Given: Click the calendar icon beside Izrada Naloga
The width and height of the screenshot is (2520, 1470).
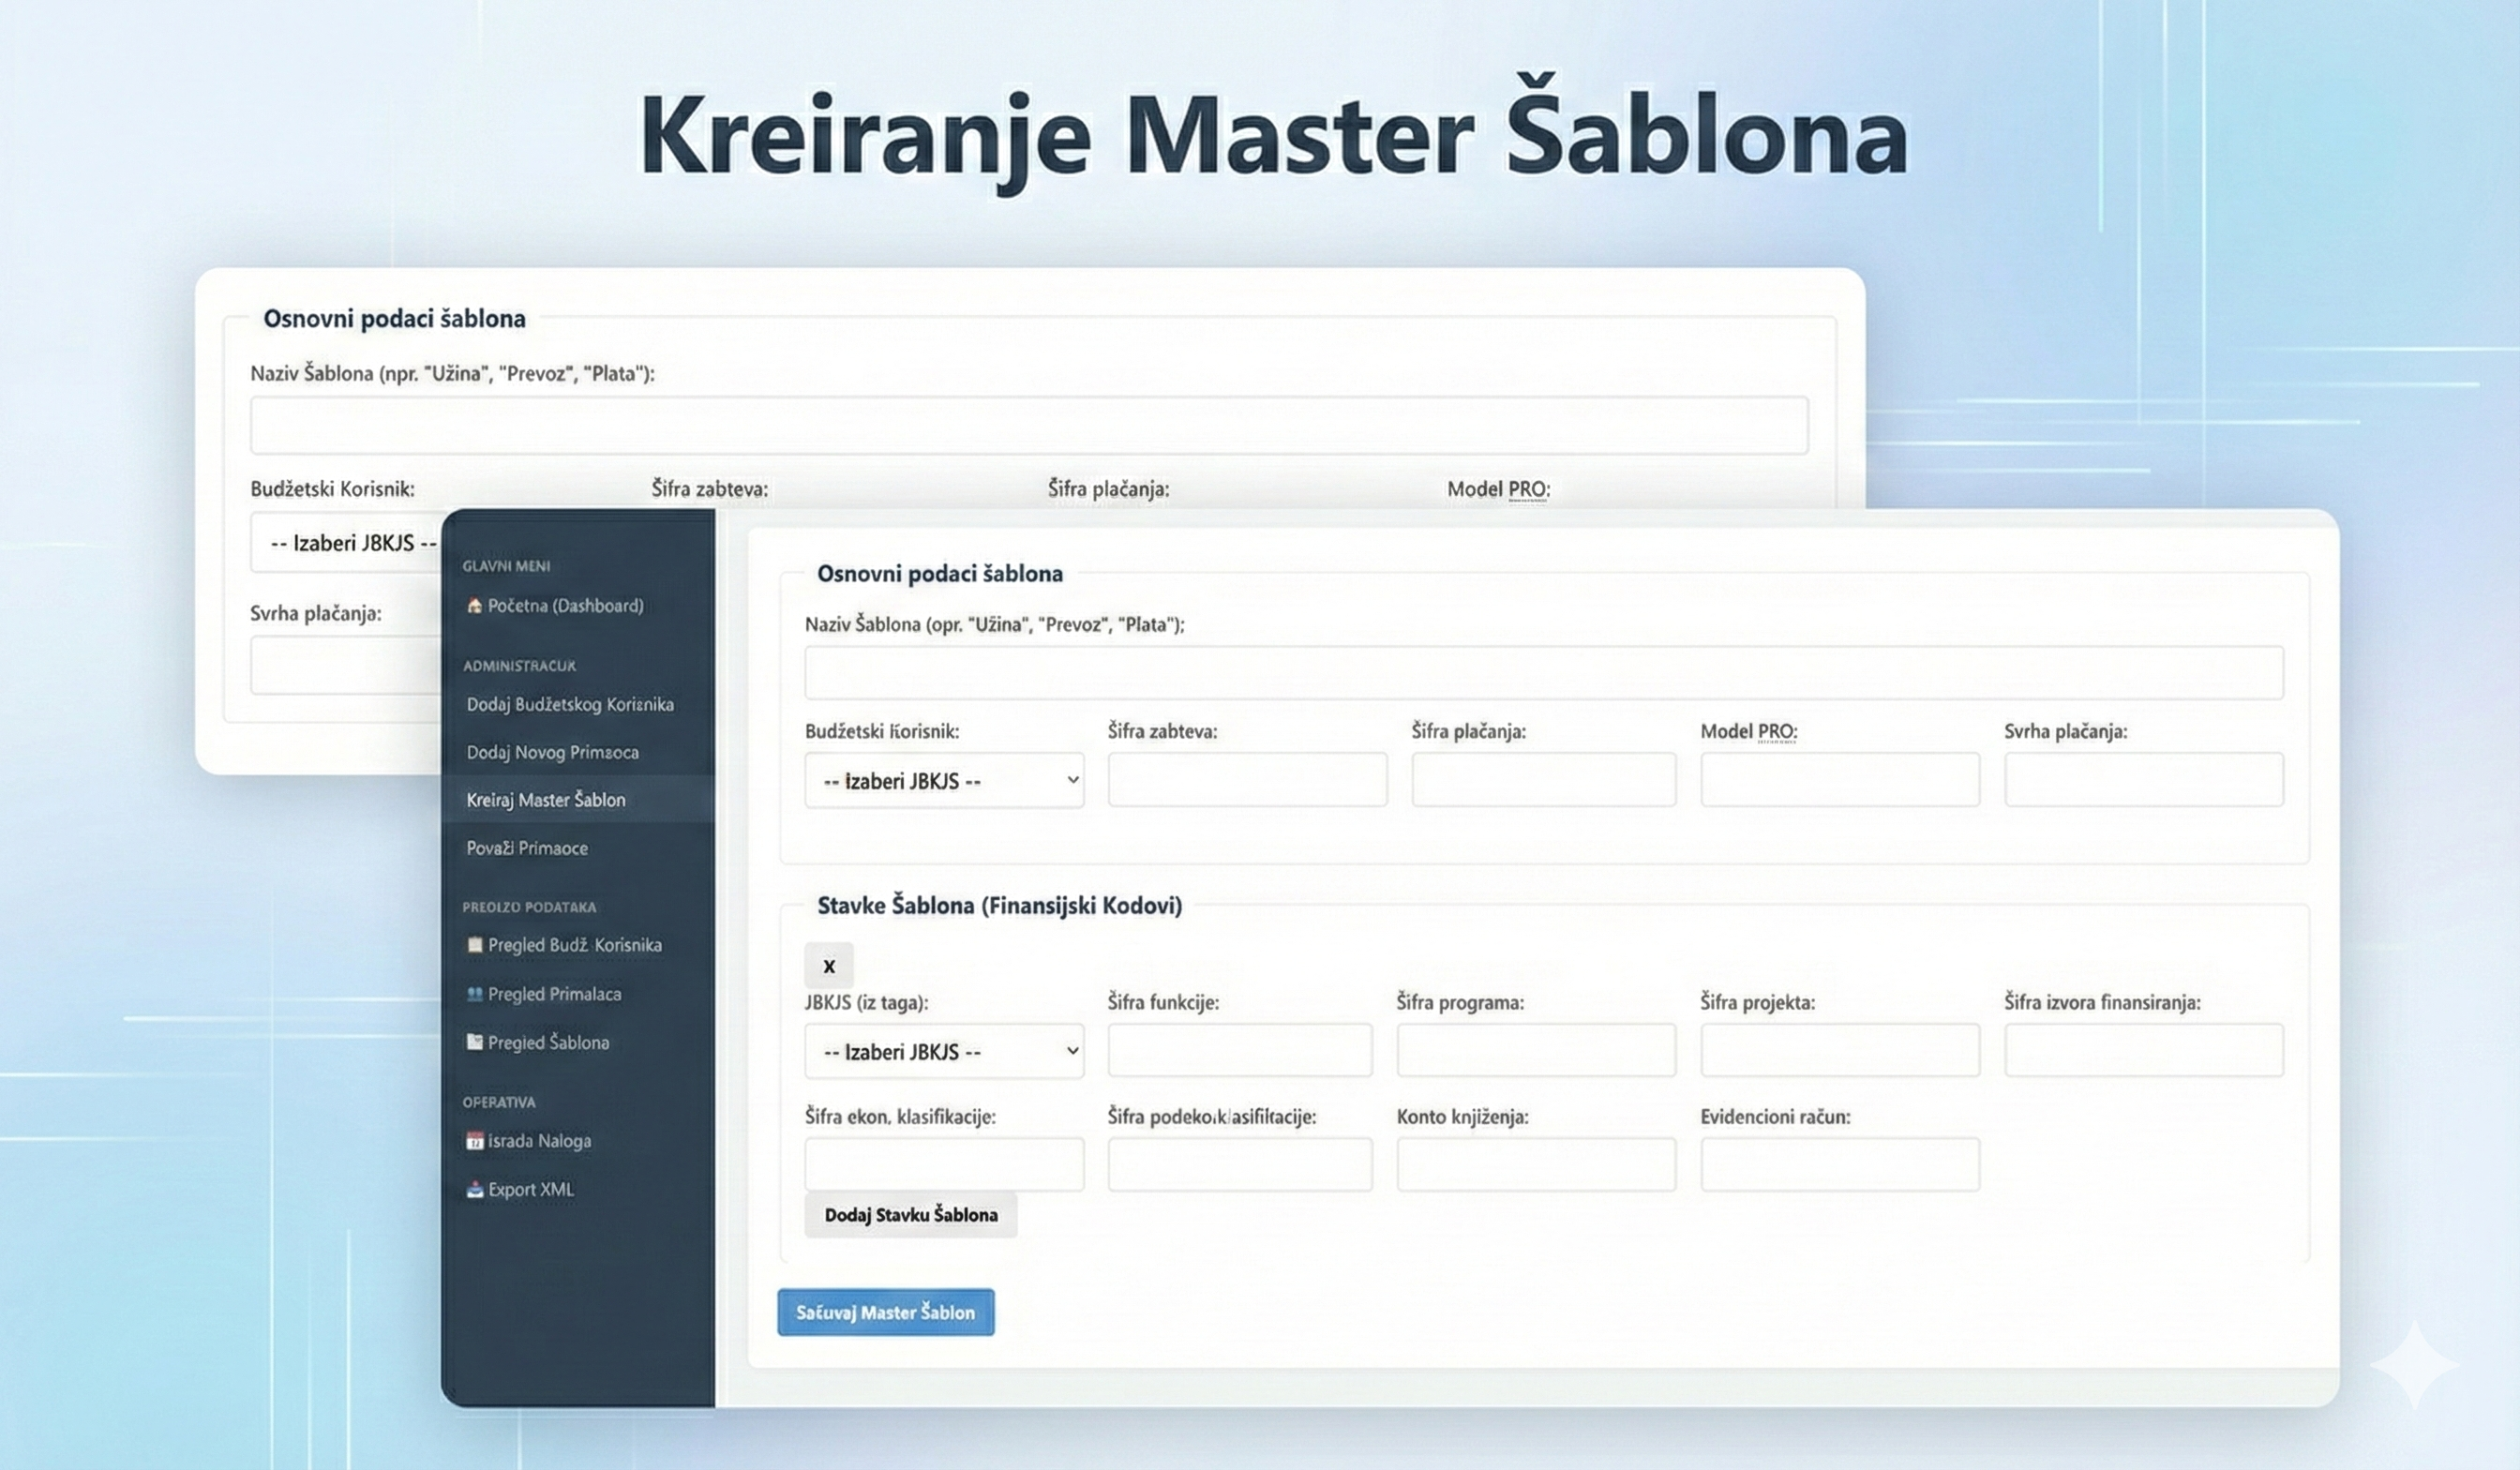Looking at the screenshot, I should 474,1141.
